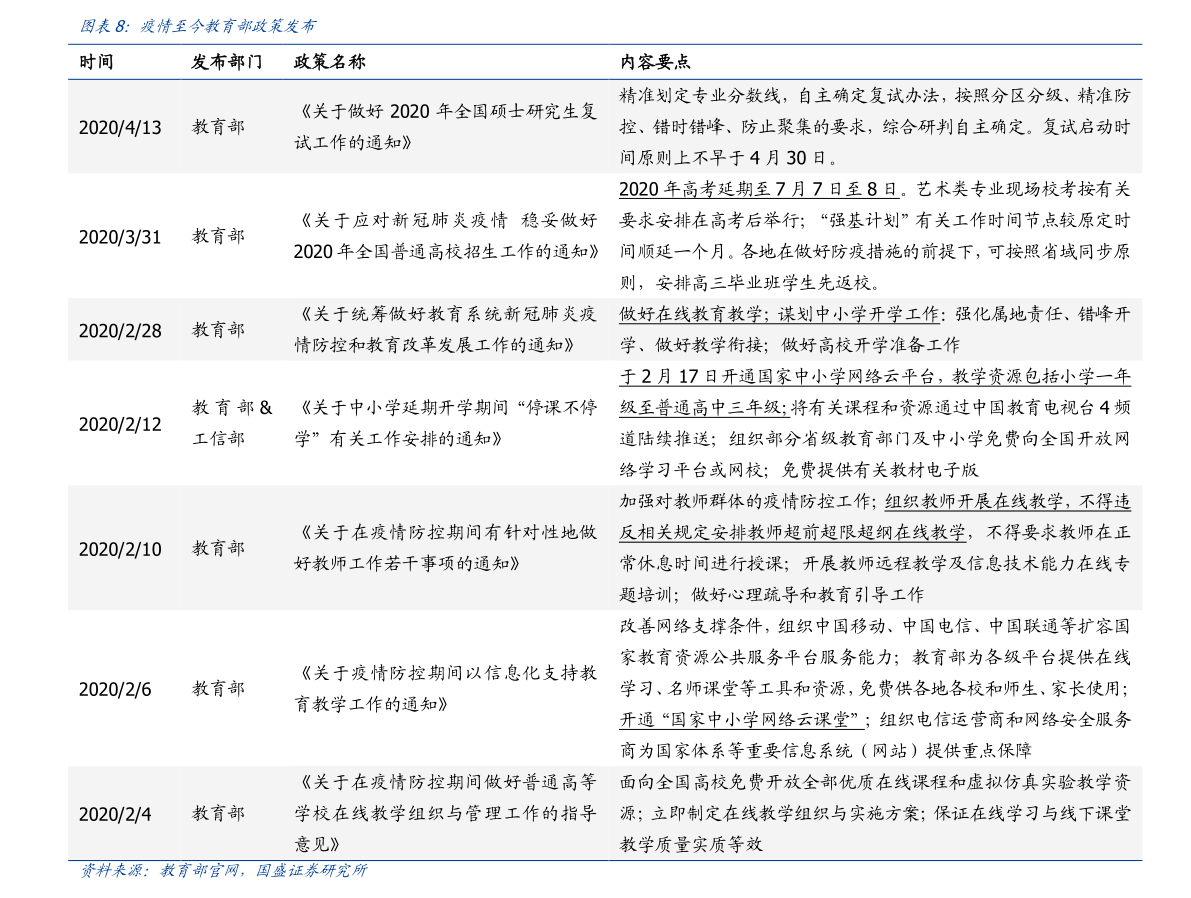Click content text '做好高校开学准备工作'
The width and height of the screenshot is (1191, 898).
(x=870, y=345)
